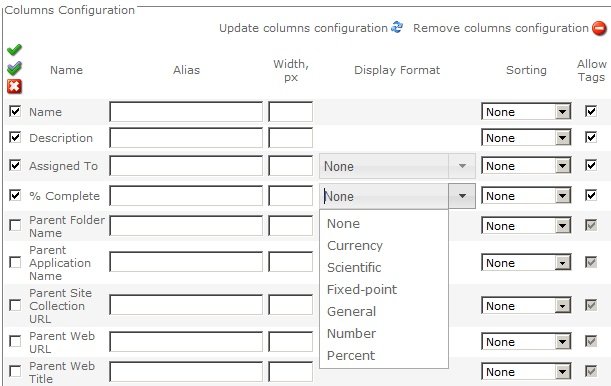Uncheck the Name column checkbox

[15, 111]
